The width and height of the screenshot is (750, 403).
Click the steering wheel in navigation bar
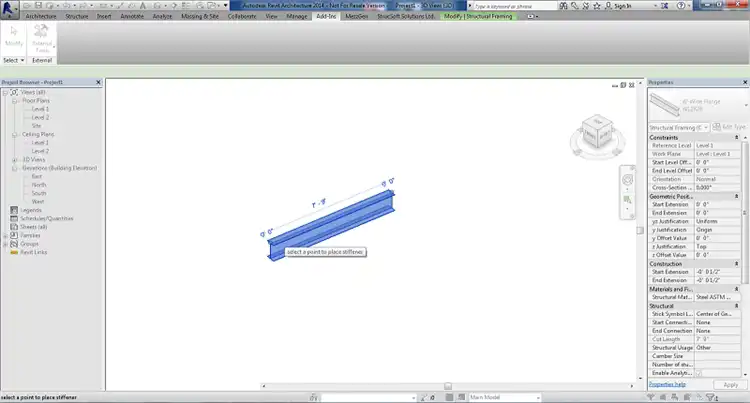tap(628, 180)
